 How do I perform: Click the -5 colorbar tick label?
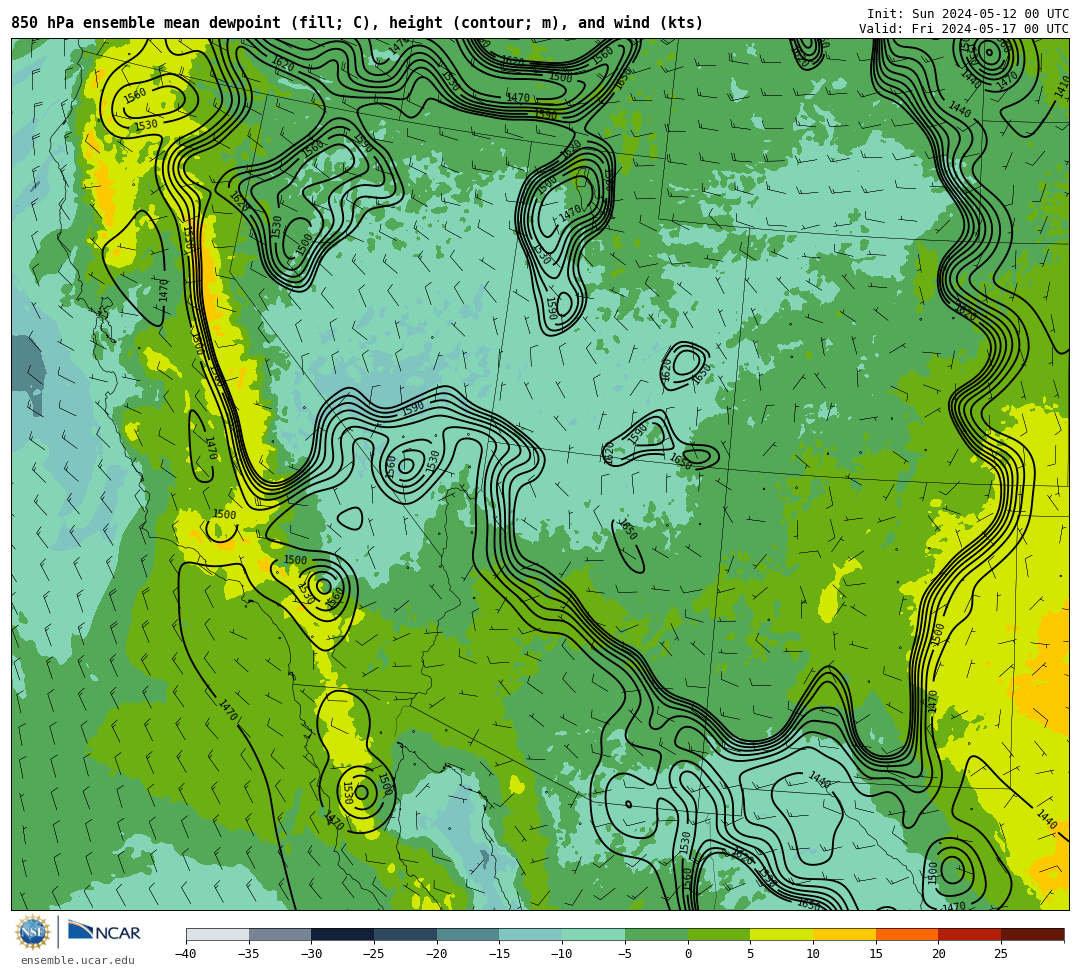click(x=625, y=954)
